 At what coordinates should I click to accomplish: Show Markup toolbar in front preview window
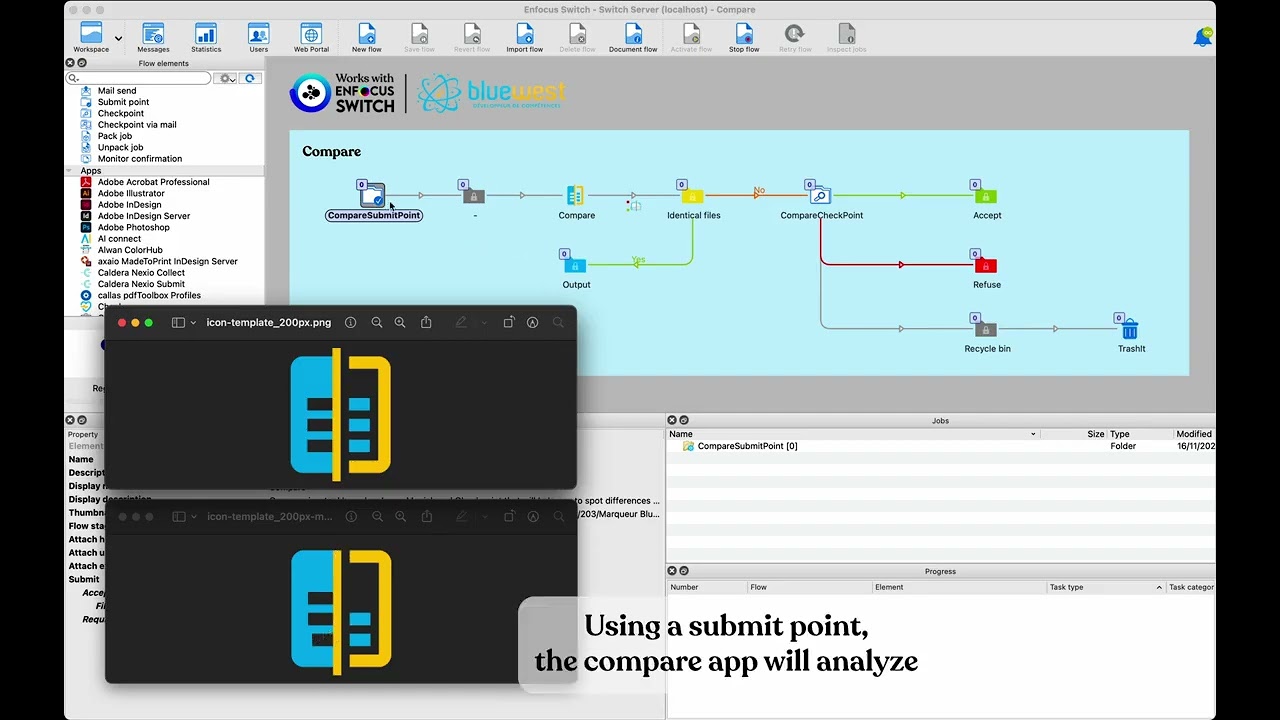click(532, 323)
